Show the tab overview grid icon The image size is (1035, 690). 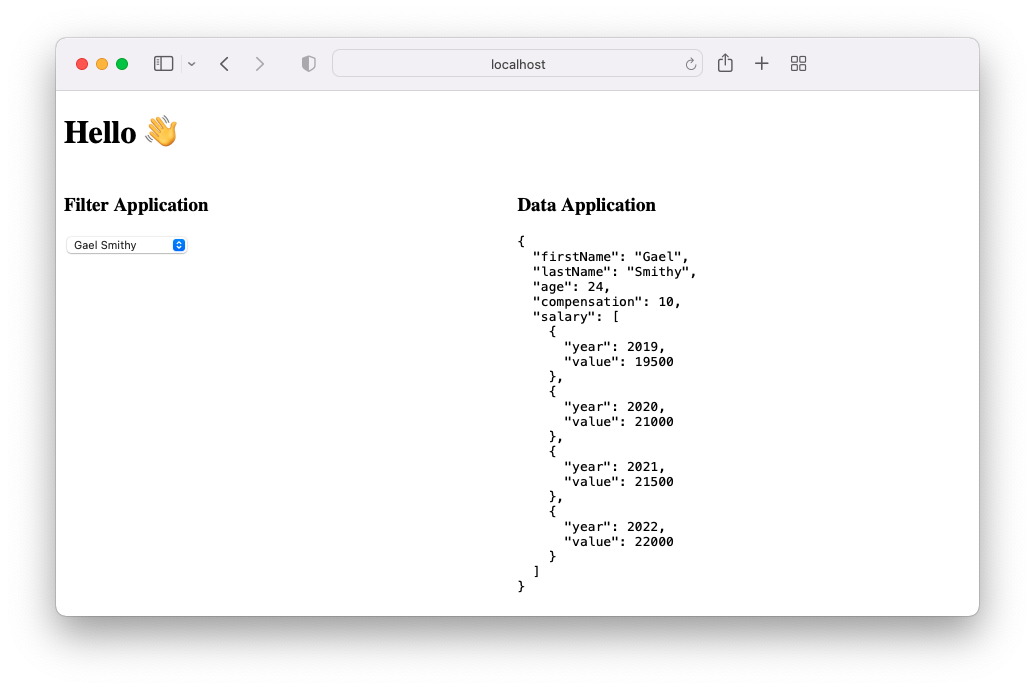click(x=798, y=63)
